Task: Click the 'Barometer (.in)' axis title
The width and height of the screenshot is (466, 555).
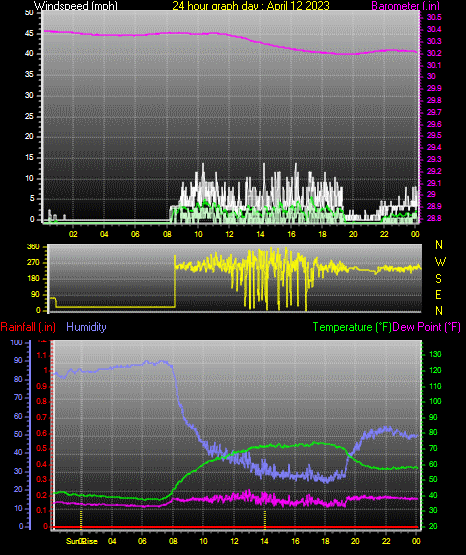Action: click(405, 6)
